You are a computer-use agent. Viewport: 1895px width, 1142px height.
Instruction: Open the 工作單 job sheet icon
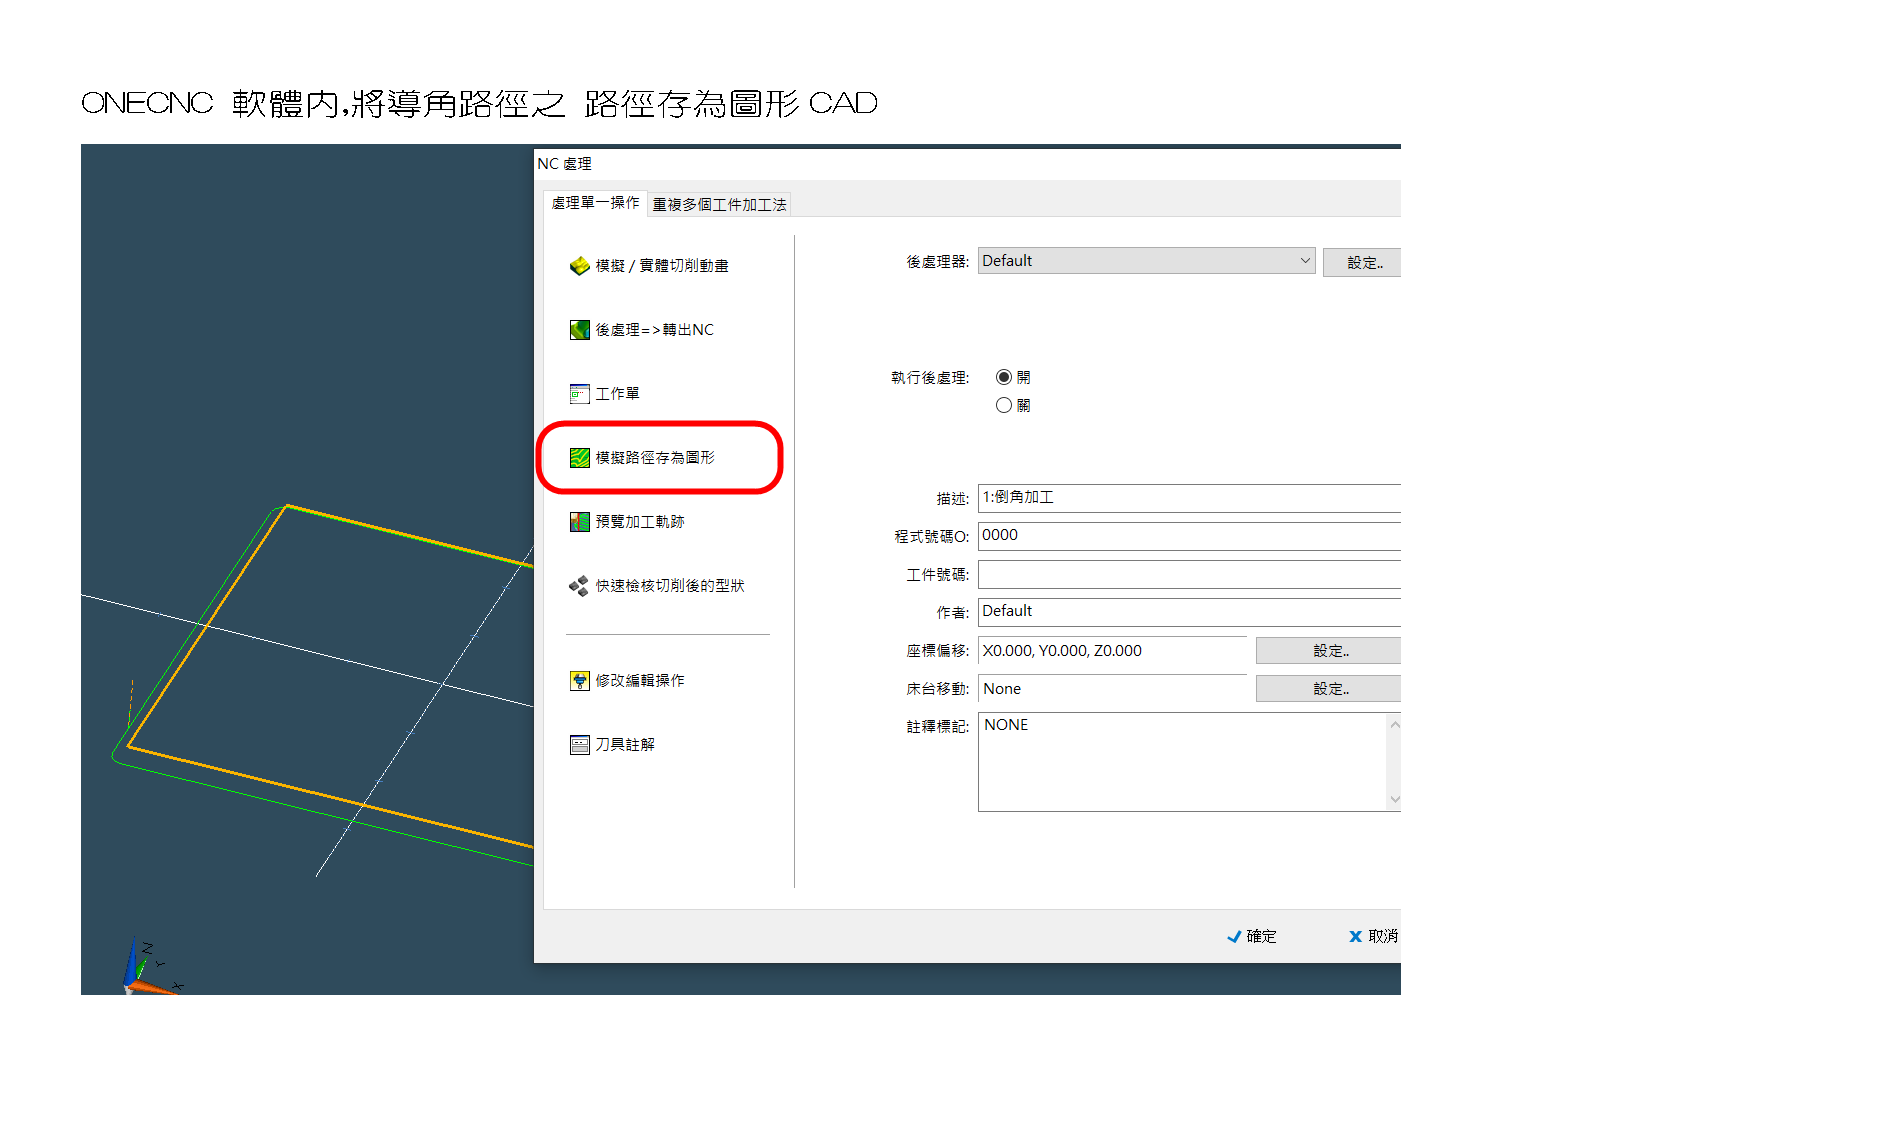pyautogui.click(x=579, y=393)
